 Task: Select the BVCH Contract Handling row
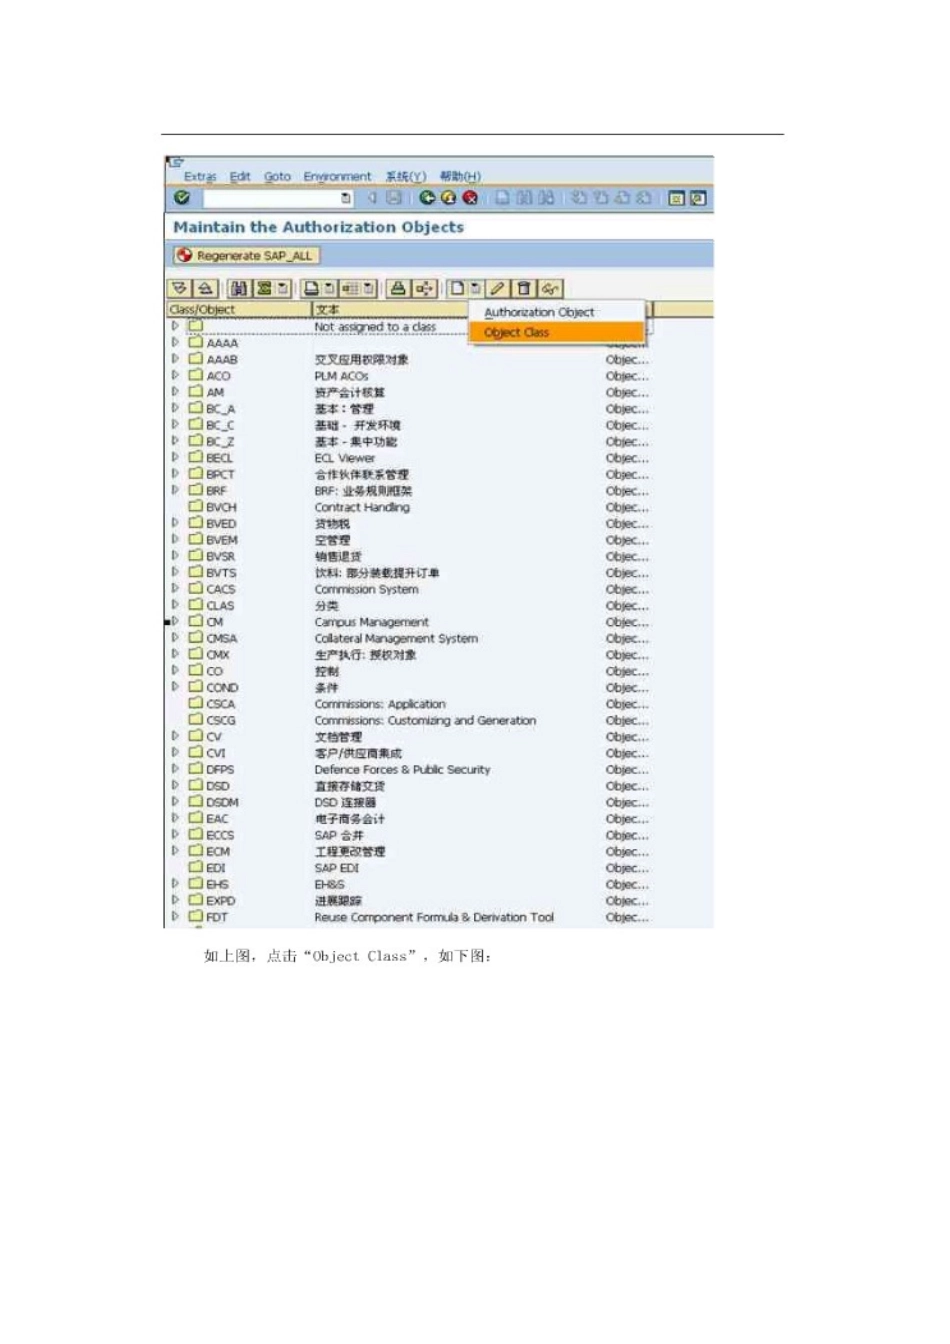(x=410, y=507)
